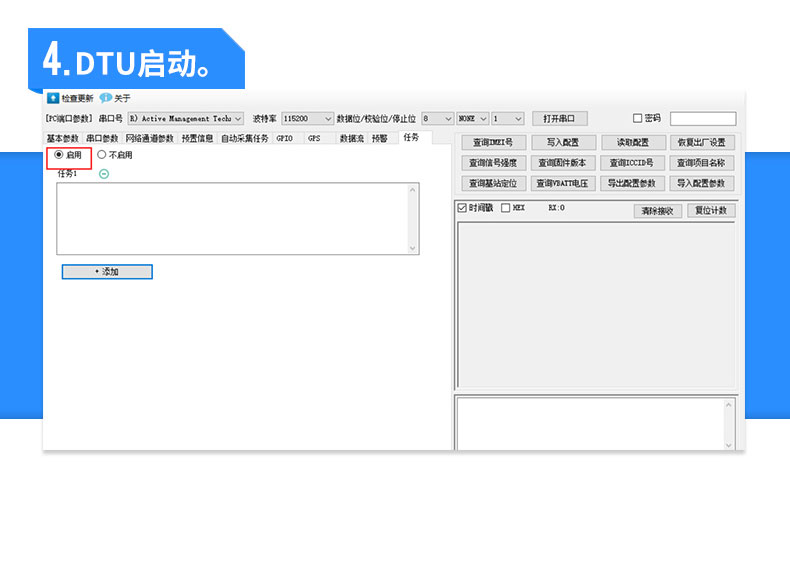The height and width of the screenshot is (562, 790).
Task: Click the bottom-right send text area
Action: 590,423
